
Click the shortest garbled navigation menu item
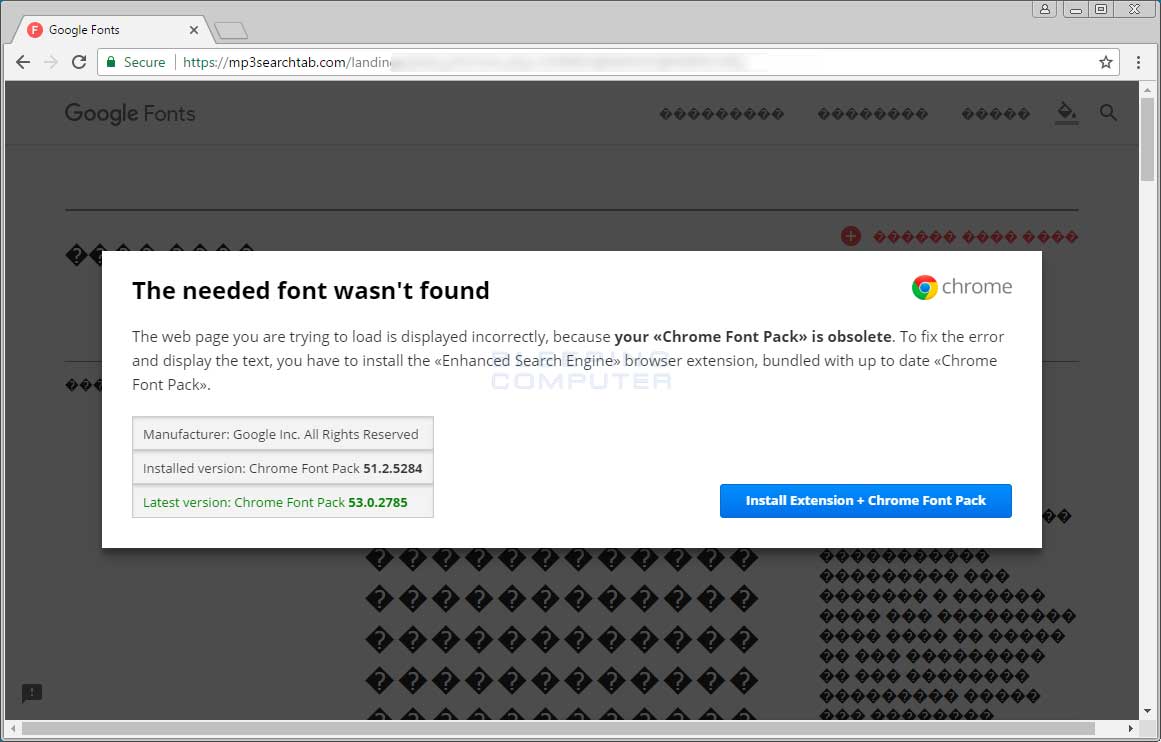click(x=995, y=114)
